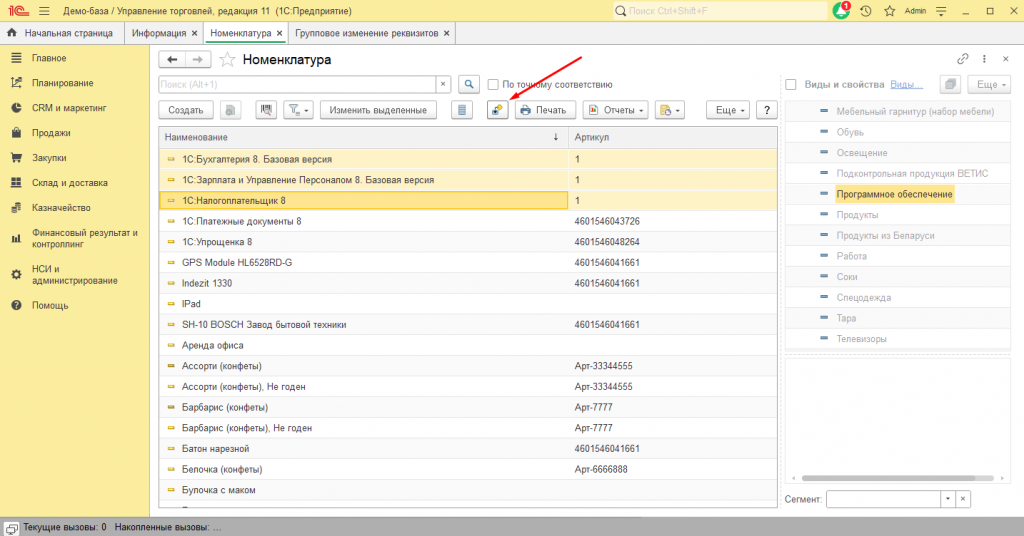The height and width of the screenshot is (536, 1024).
Task: Click the Поиск (Alt+1) search input
Action: [x=297, y=84]
